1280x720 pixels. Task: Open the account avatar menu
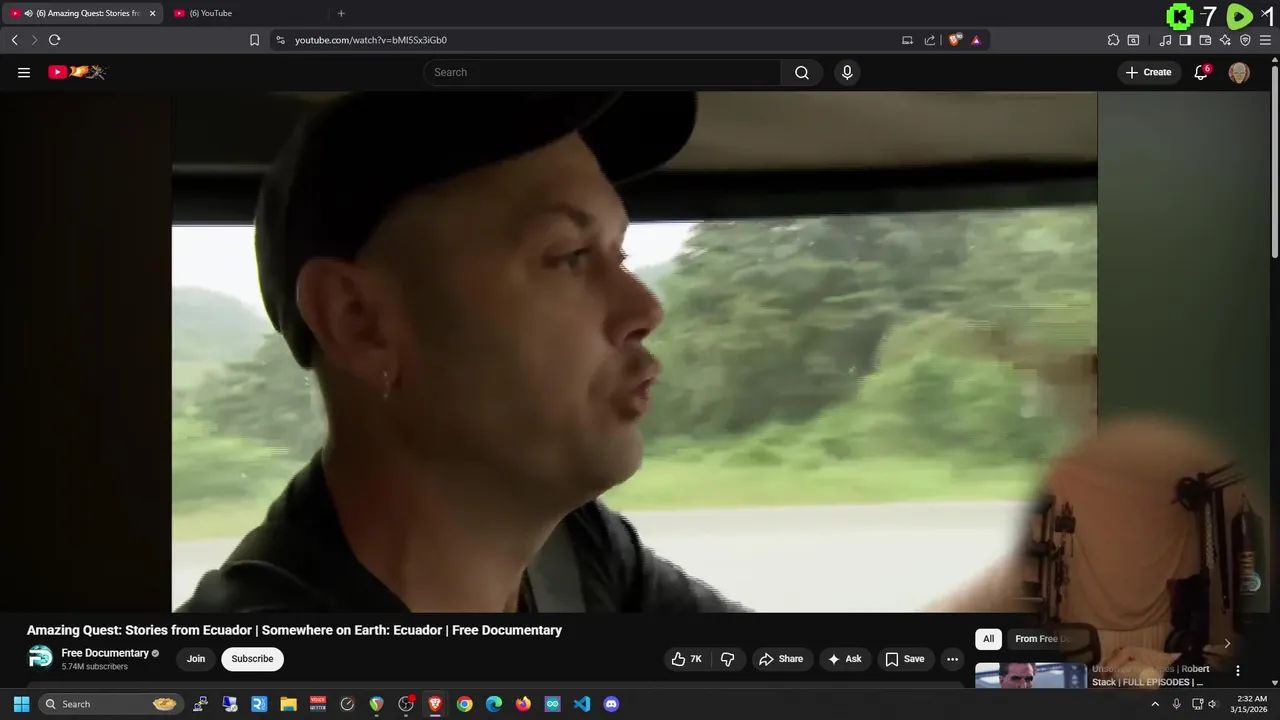[x=1239, y=72]
